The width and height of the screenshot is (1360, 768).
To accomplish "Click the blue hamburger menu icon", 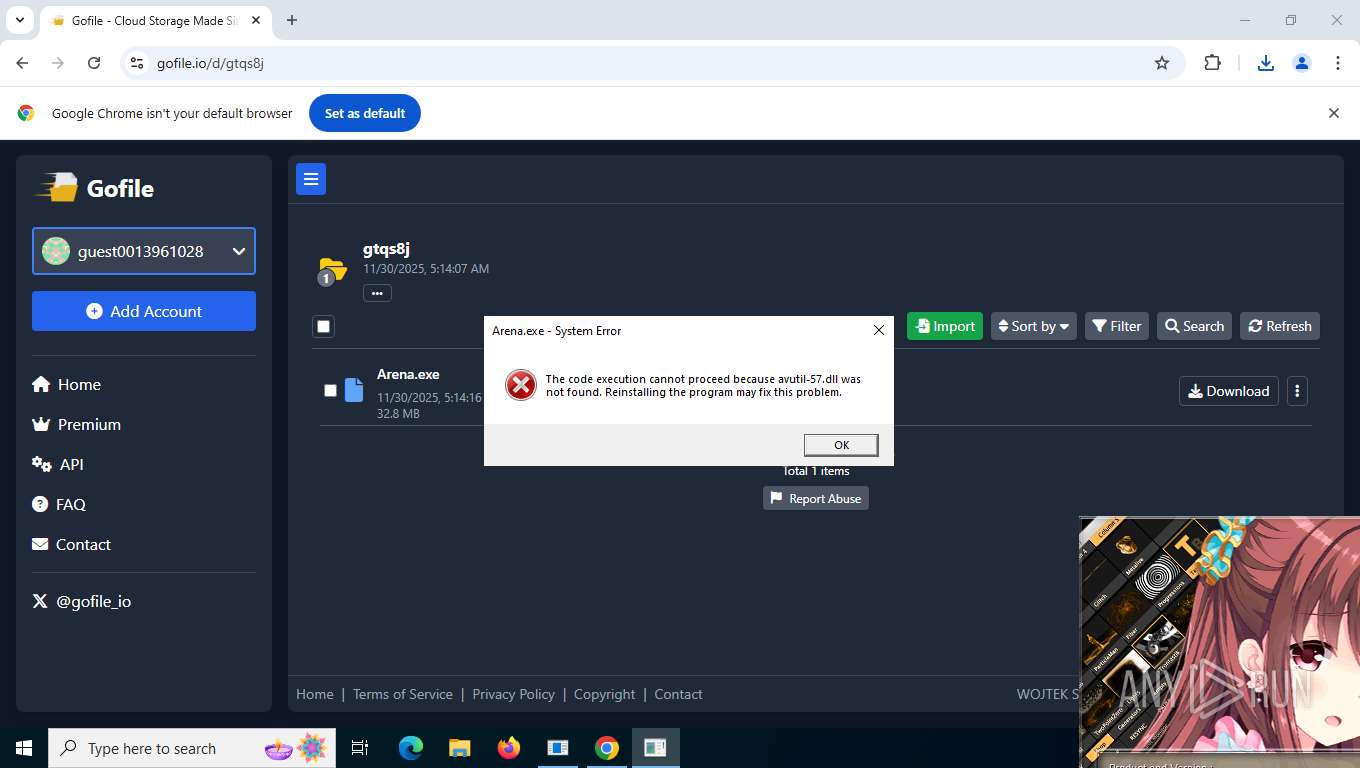I will [x=311, y=179].
